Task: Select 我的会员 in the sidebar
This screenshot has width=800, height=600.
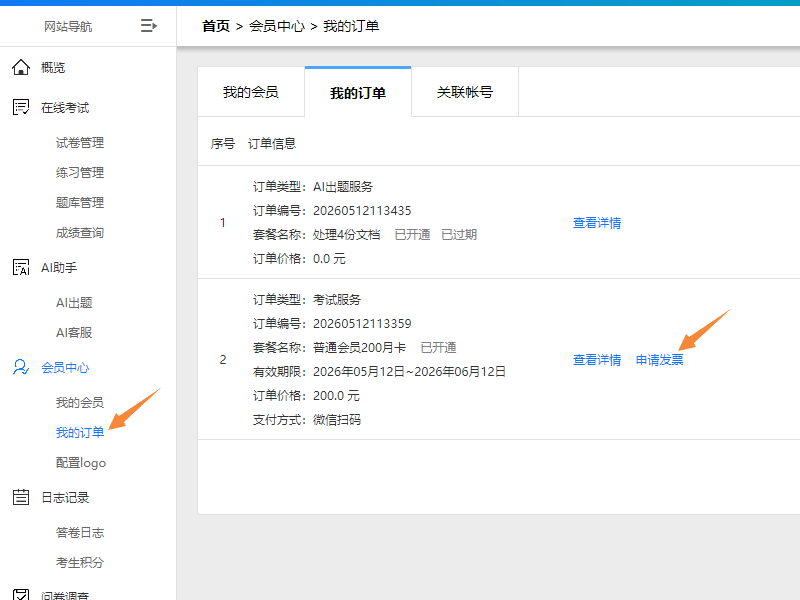Action: click(80, 403)
